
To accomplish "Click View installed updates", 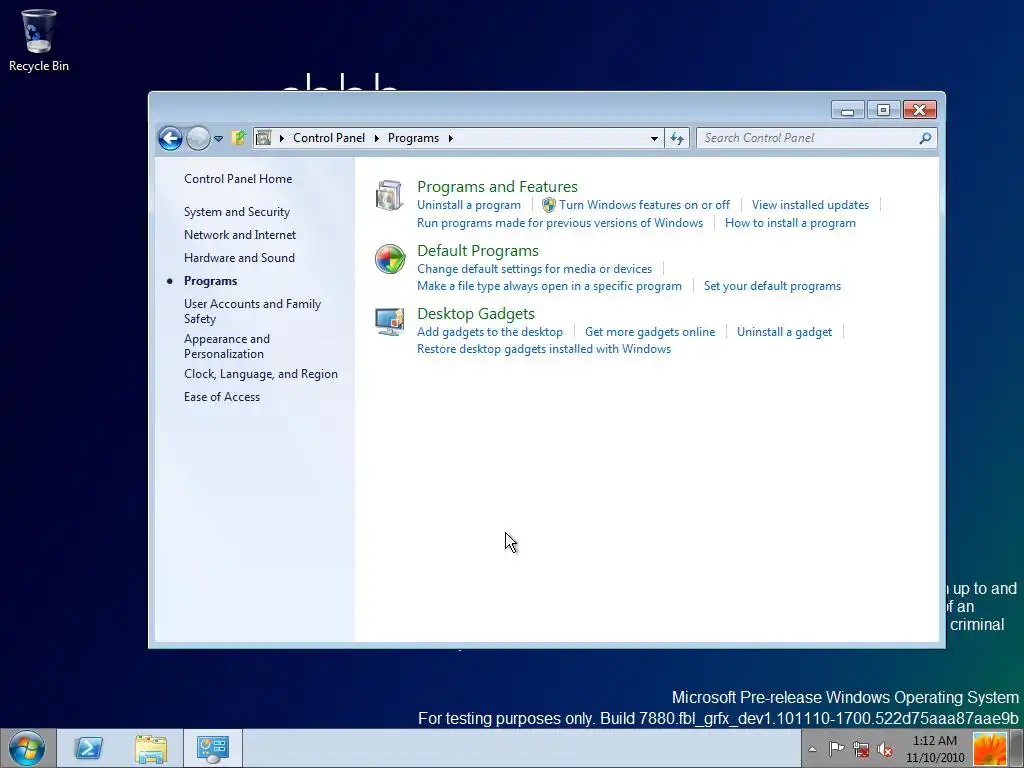I will point(810,205).
